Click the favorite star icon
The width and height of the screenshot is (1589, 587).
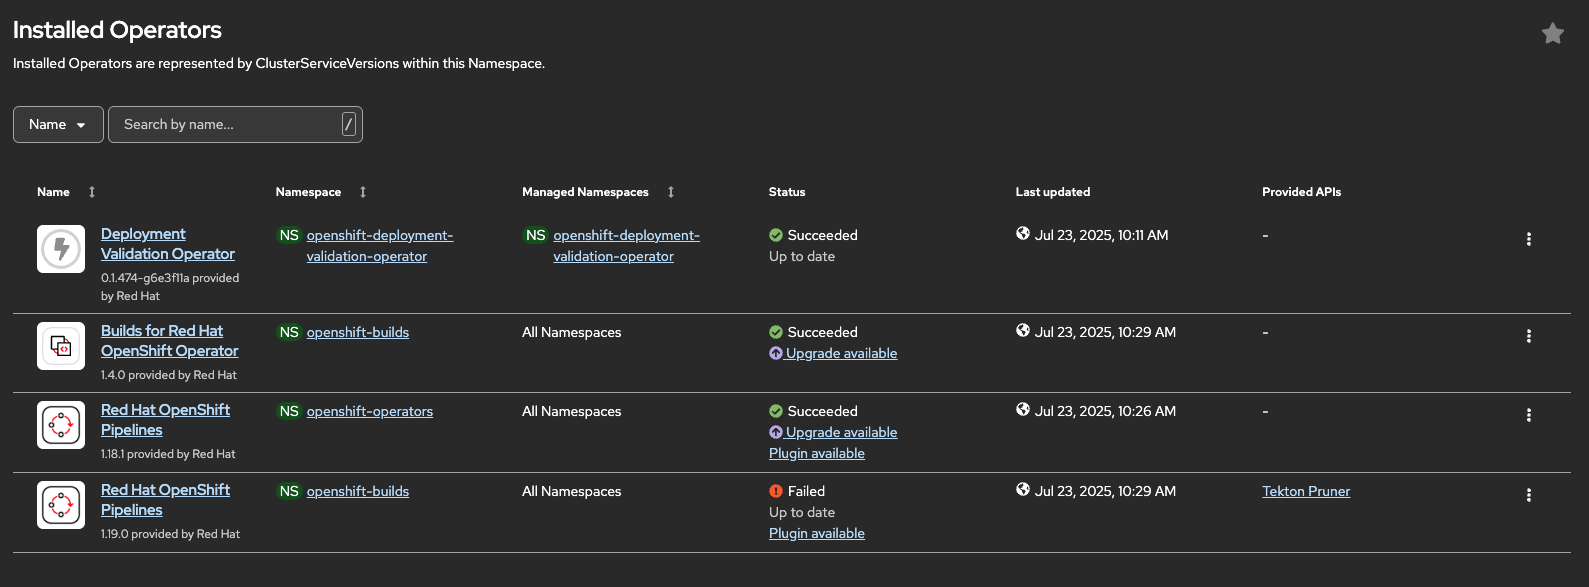pyautogui.click(x=1552, y=34)
